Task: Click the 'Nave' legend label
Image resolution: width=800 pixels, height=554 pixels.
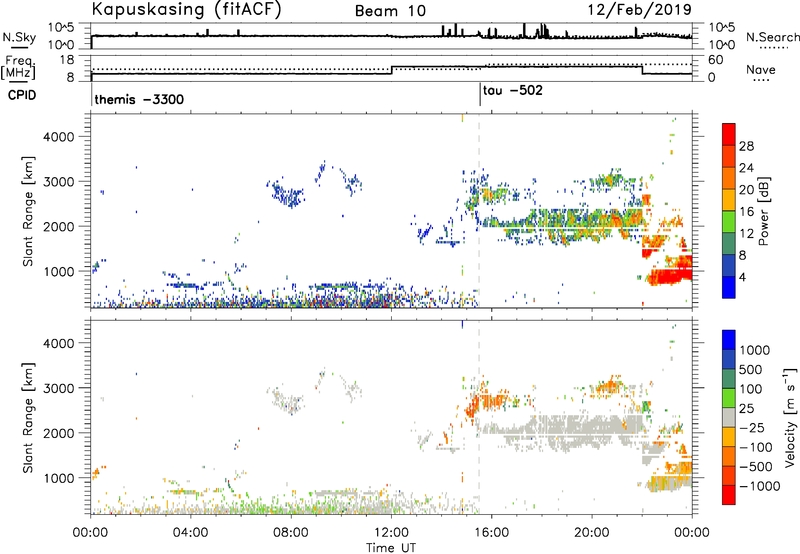Action: (x=760, y=70)
